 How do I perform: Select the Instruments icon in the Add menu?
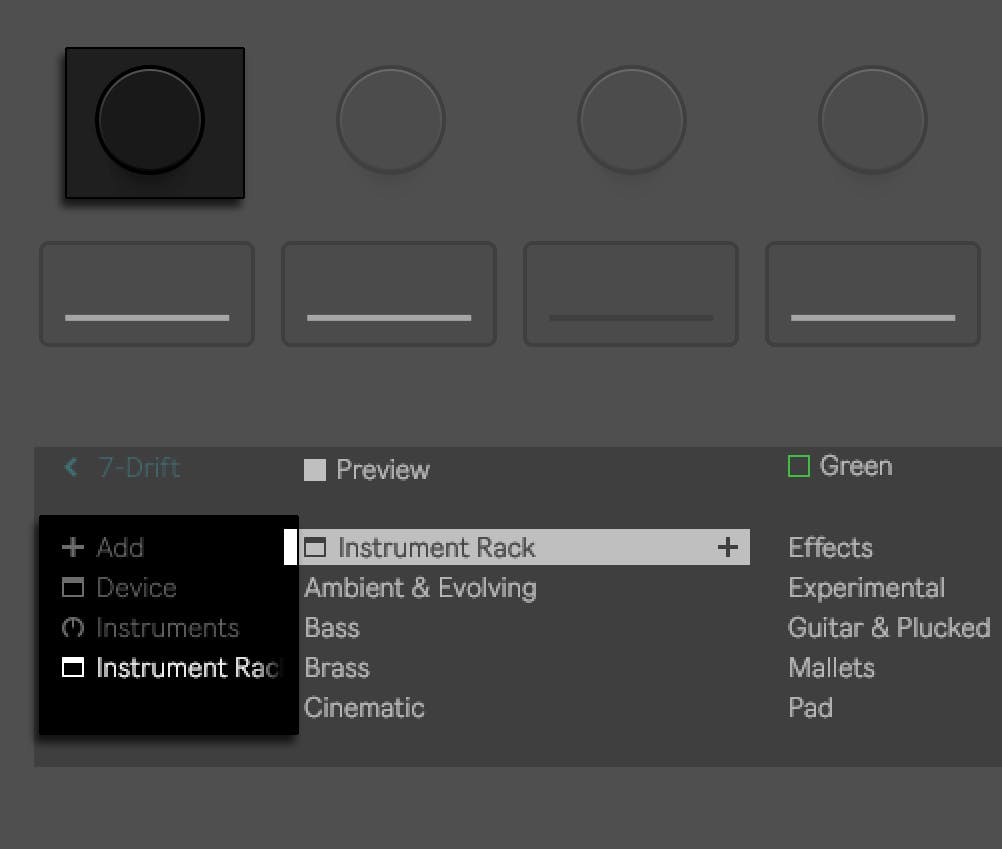[71, 628]
